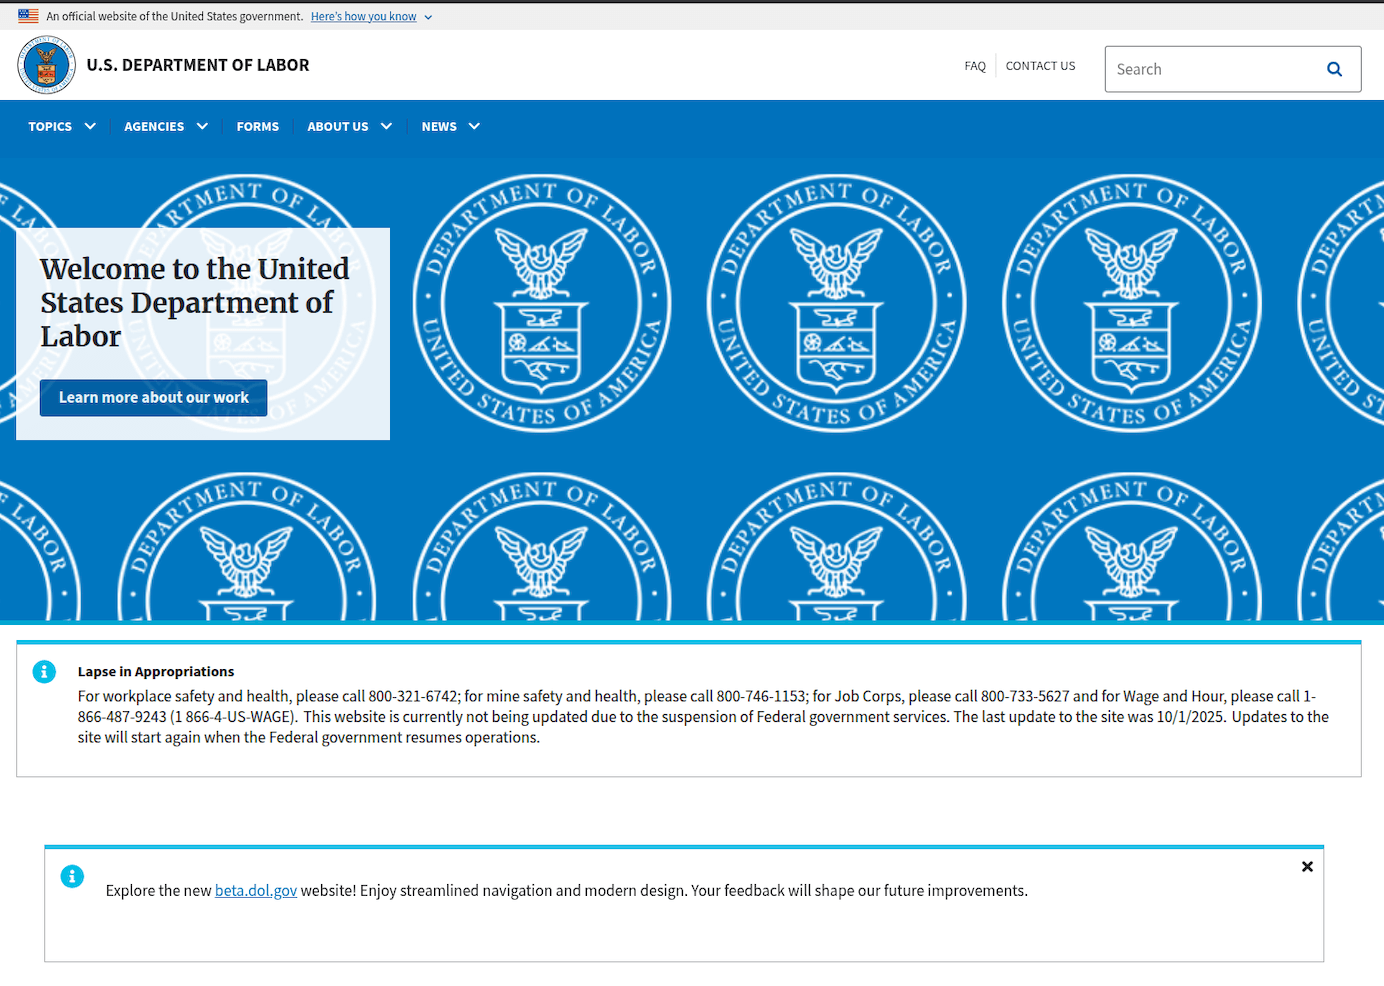Go to Contact Us page
Viewport: 1384px width, 986px height.
point(1040,66)
